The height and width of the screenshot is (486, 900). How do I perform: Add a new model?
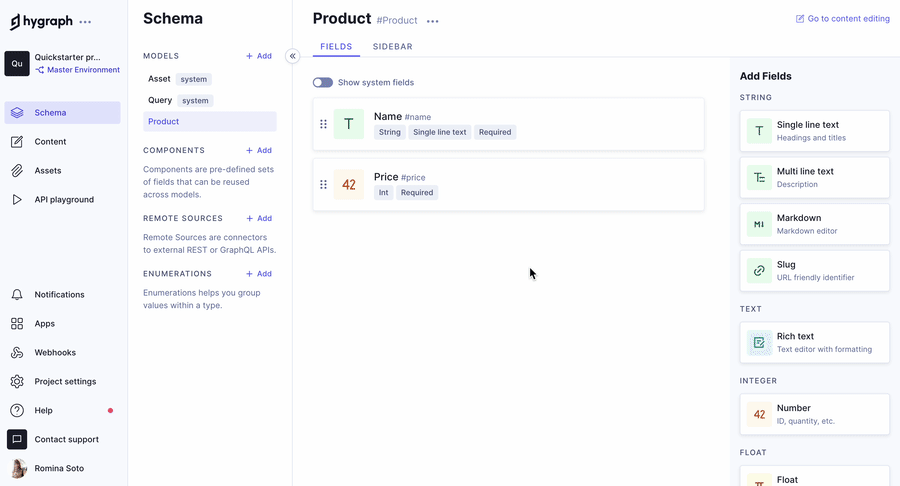click(259, 56)
